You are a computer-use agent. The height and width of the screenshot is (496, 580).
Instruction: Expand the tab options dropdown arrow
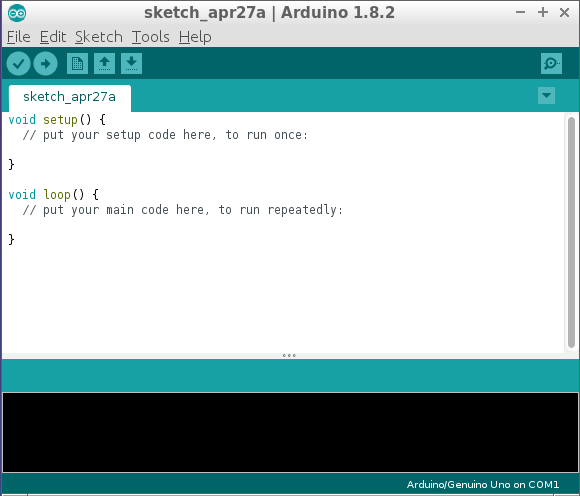point(546,95)
